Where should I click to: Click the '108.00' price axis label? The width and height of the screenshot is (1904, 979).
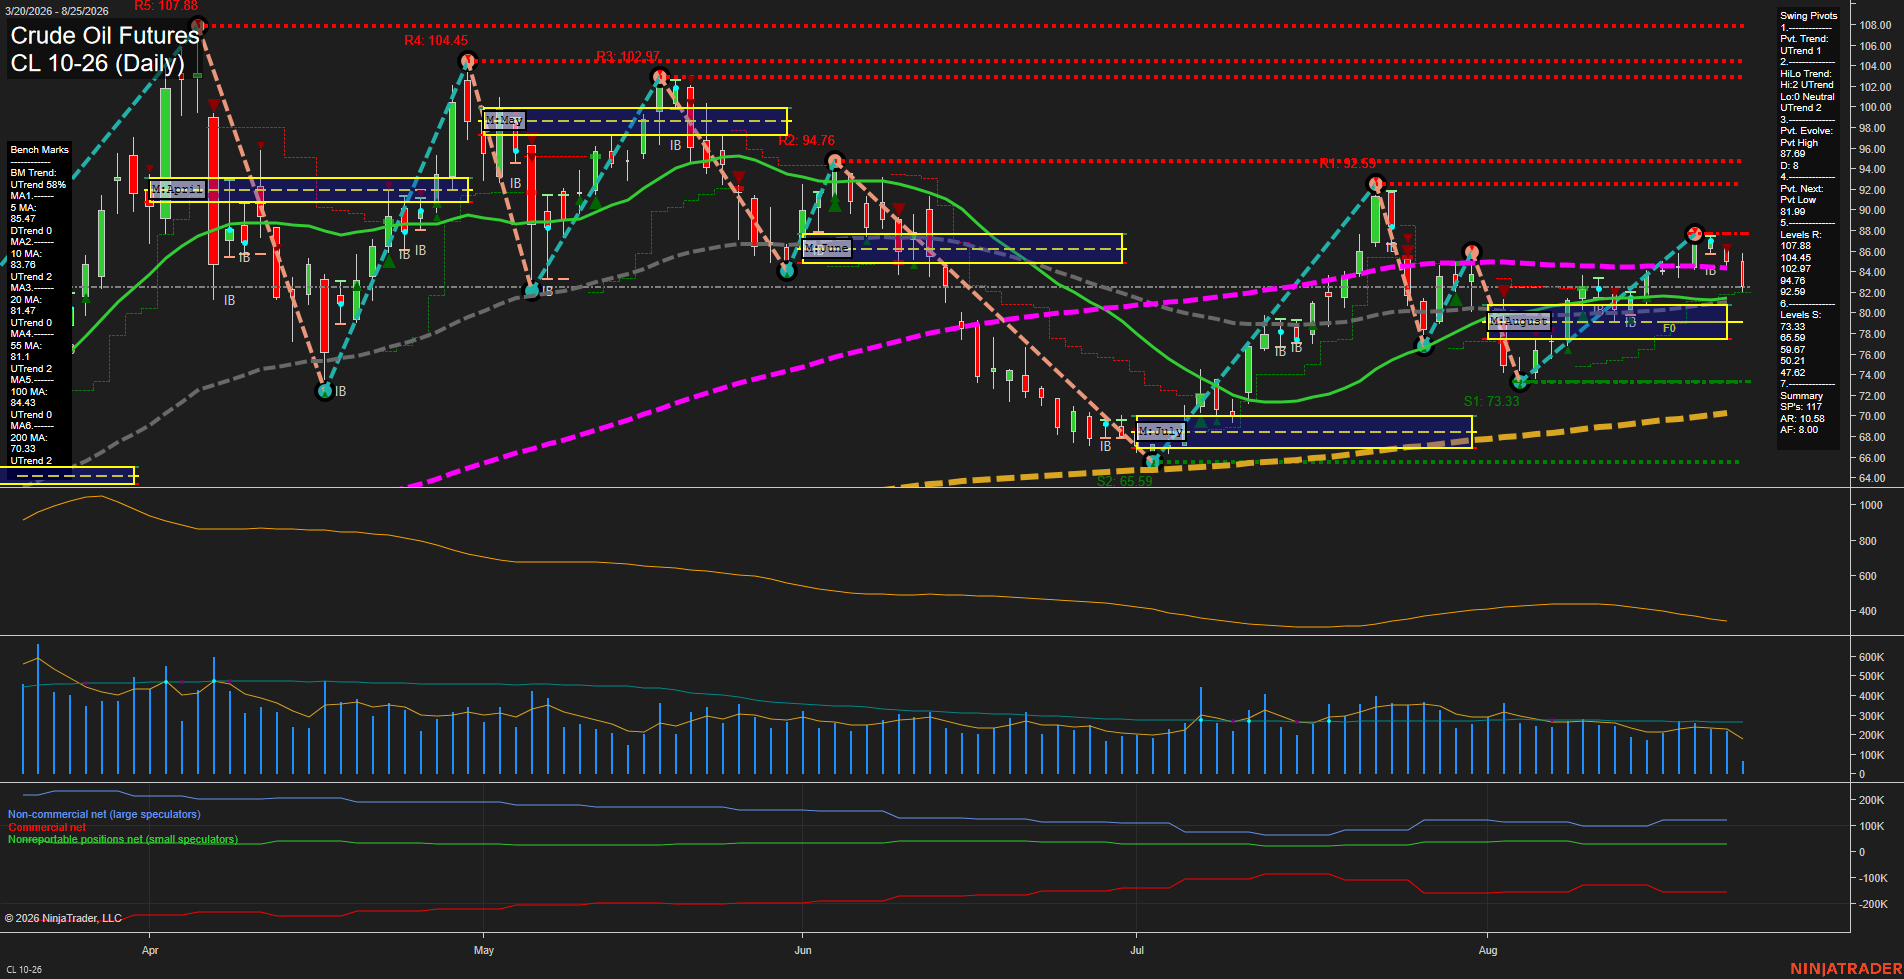click(x=1875, y=25)
